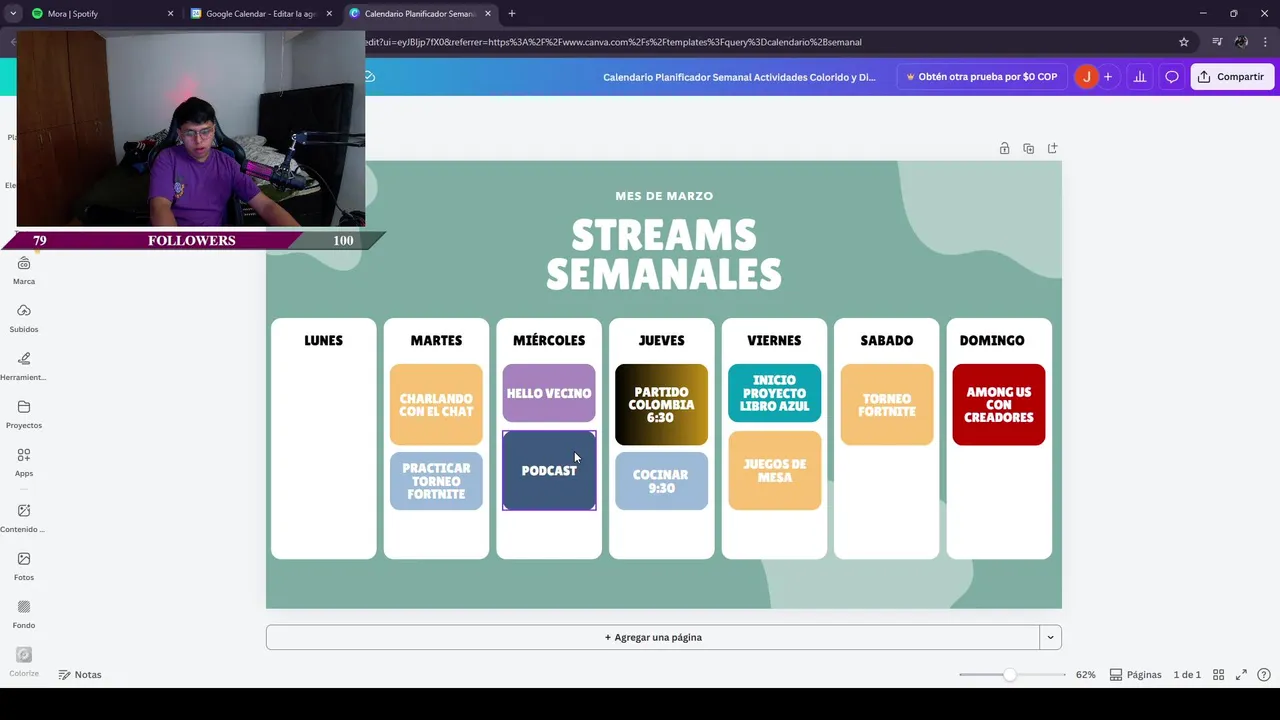
Task: Open Chrome three-dot menu
Action: pyautogui.click(x=1266, y=42)
